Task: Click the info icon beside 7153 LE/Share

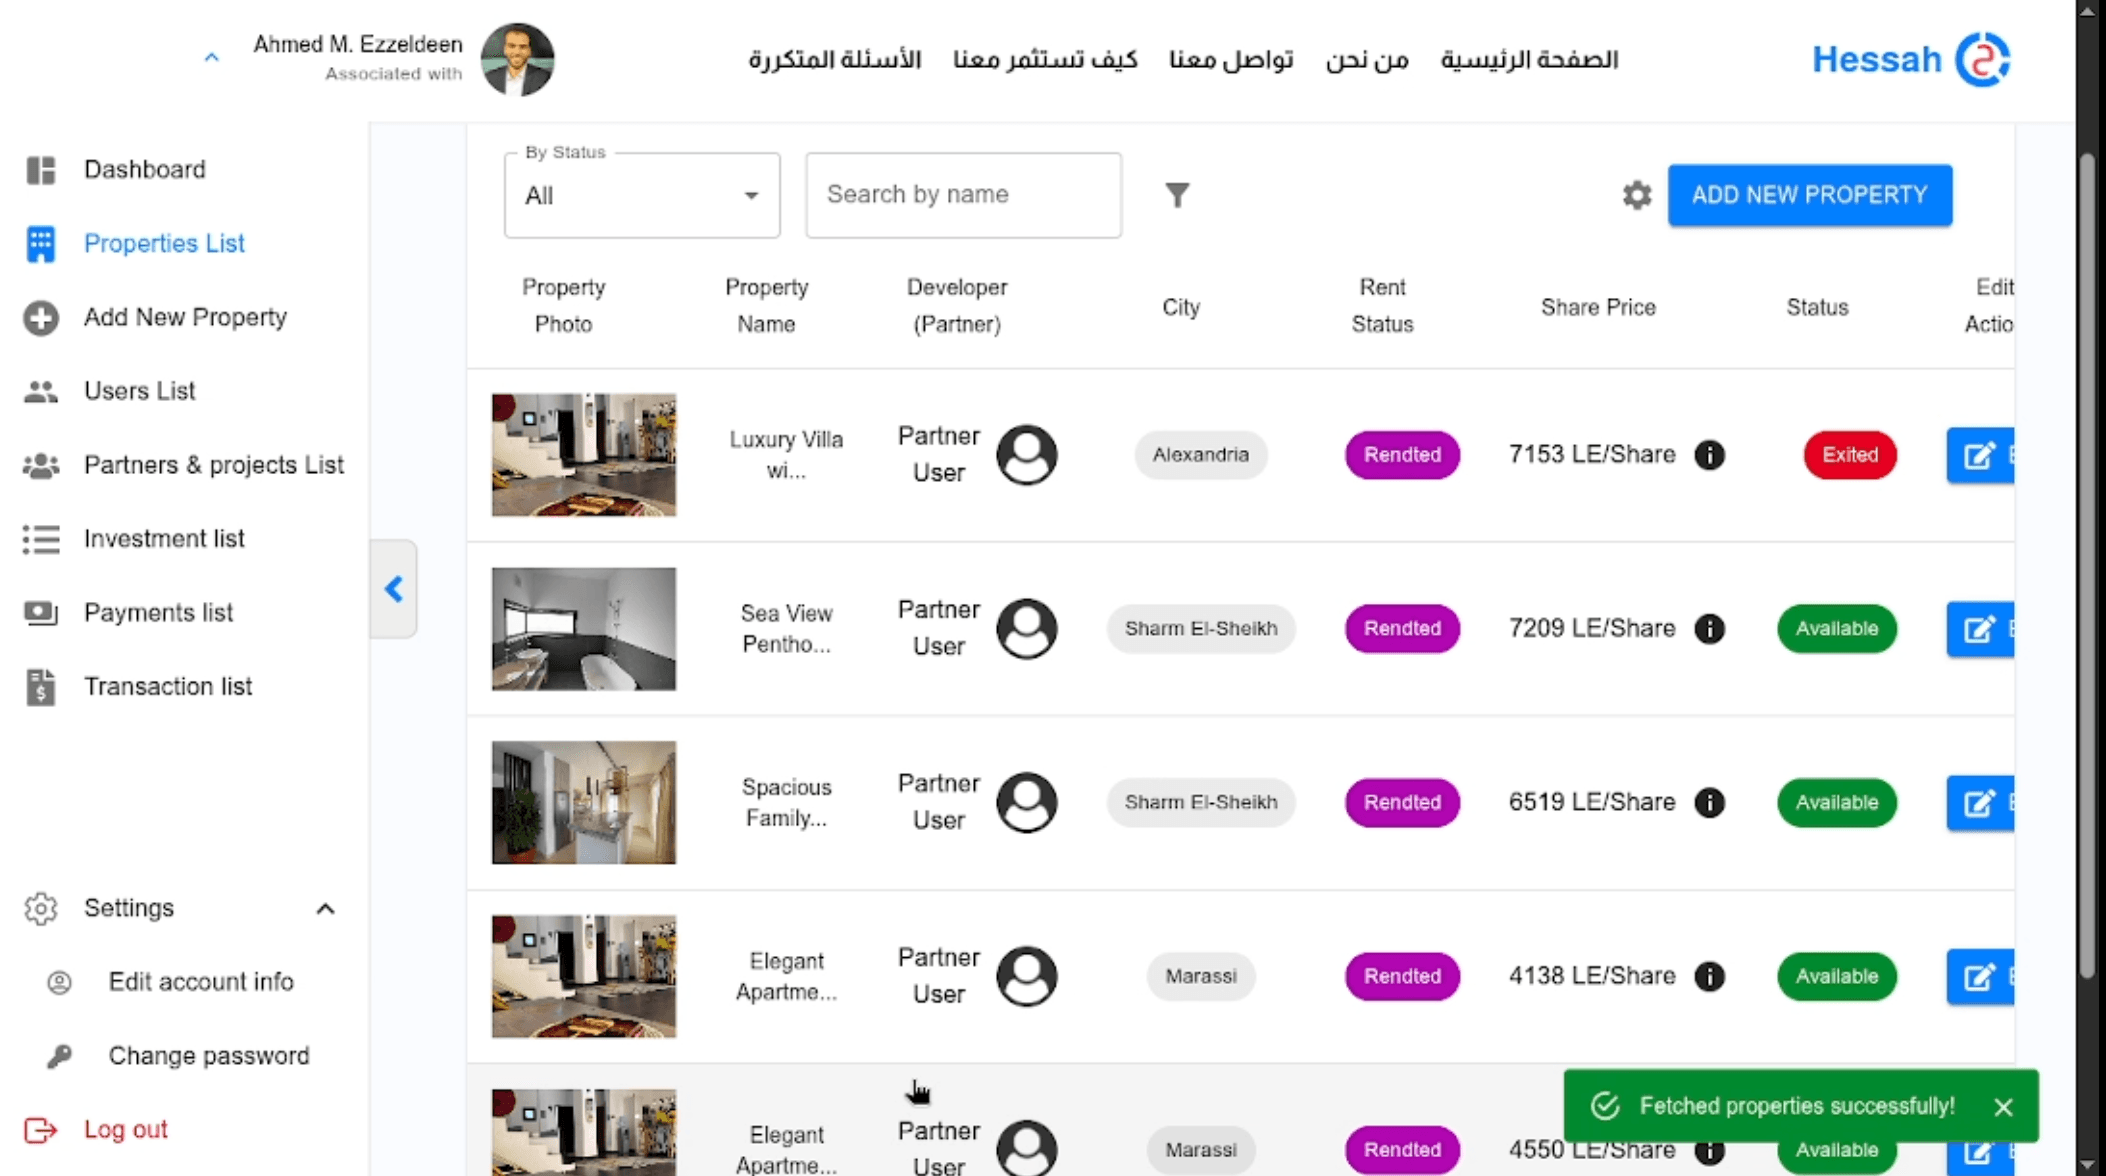Action: 1710,455
